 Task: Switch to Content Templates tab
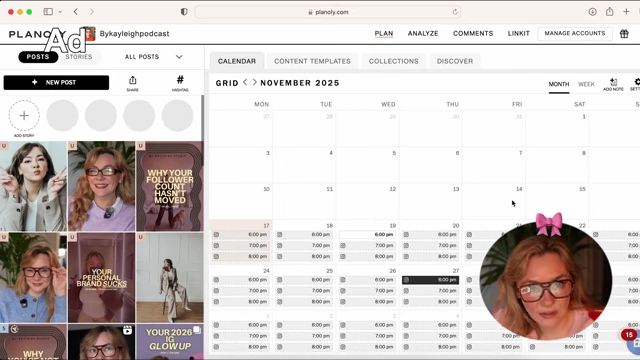312,61
